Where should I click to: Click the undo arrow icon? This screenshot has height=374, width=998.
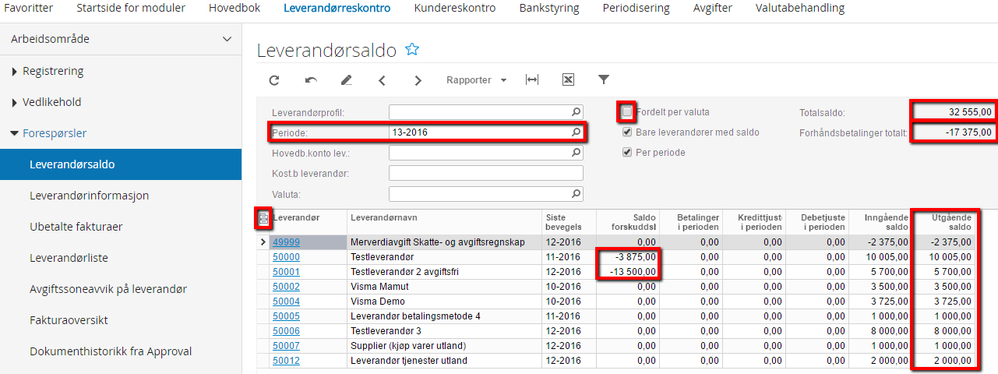(x=311, y=80)
